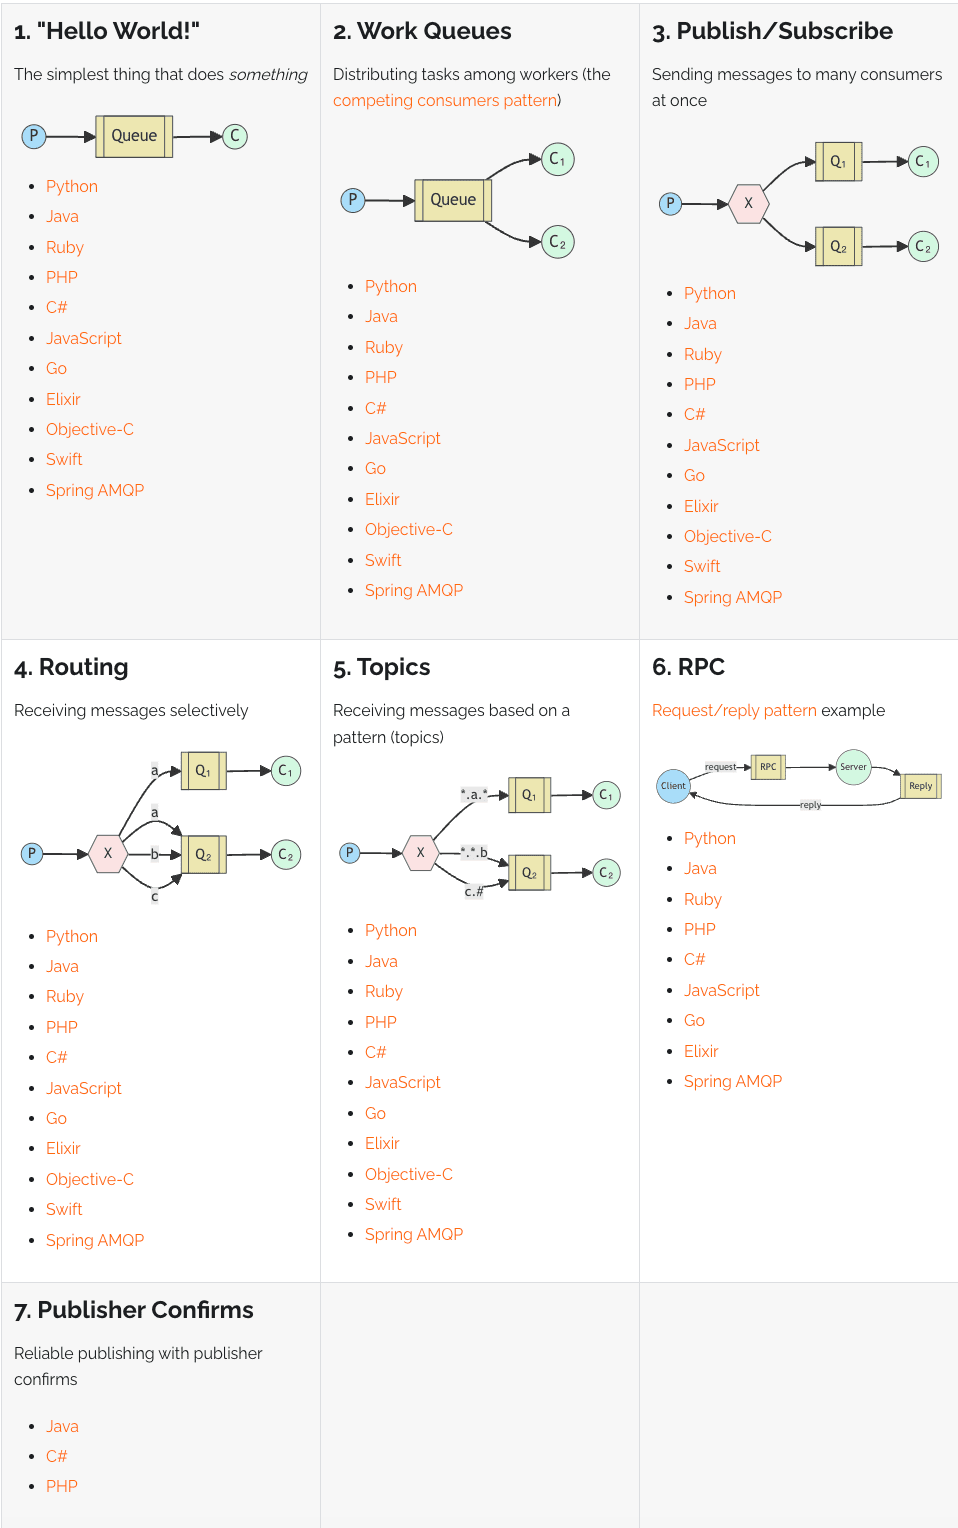Screen dimensions: 958x1528
Task: Open JavaScript tutorial under Publish/Subscribe
Action: point(721,445)
